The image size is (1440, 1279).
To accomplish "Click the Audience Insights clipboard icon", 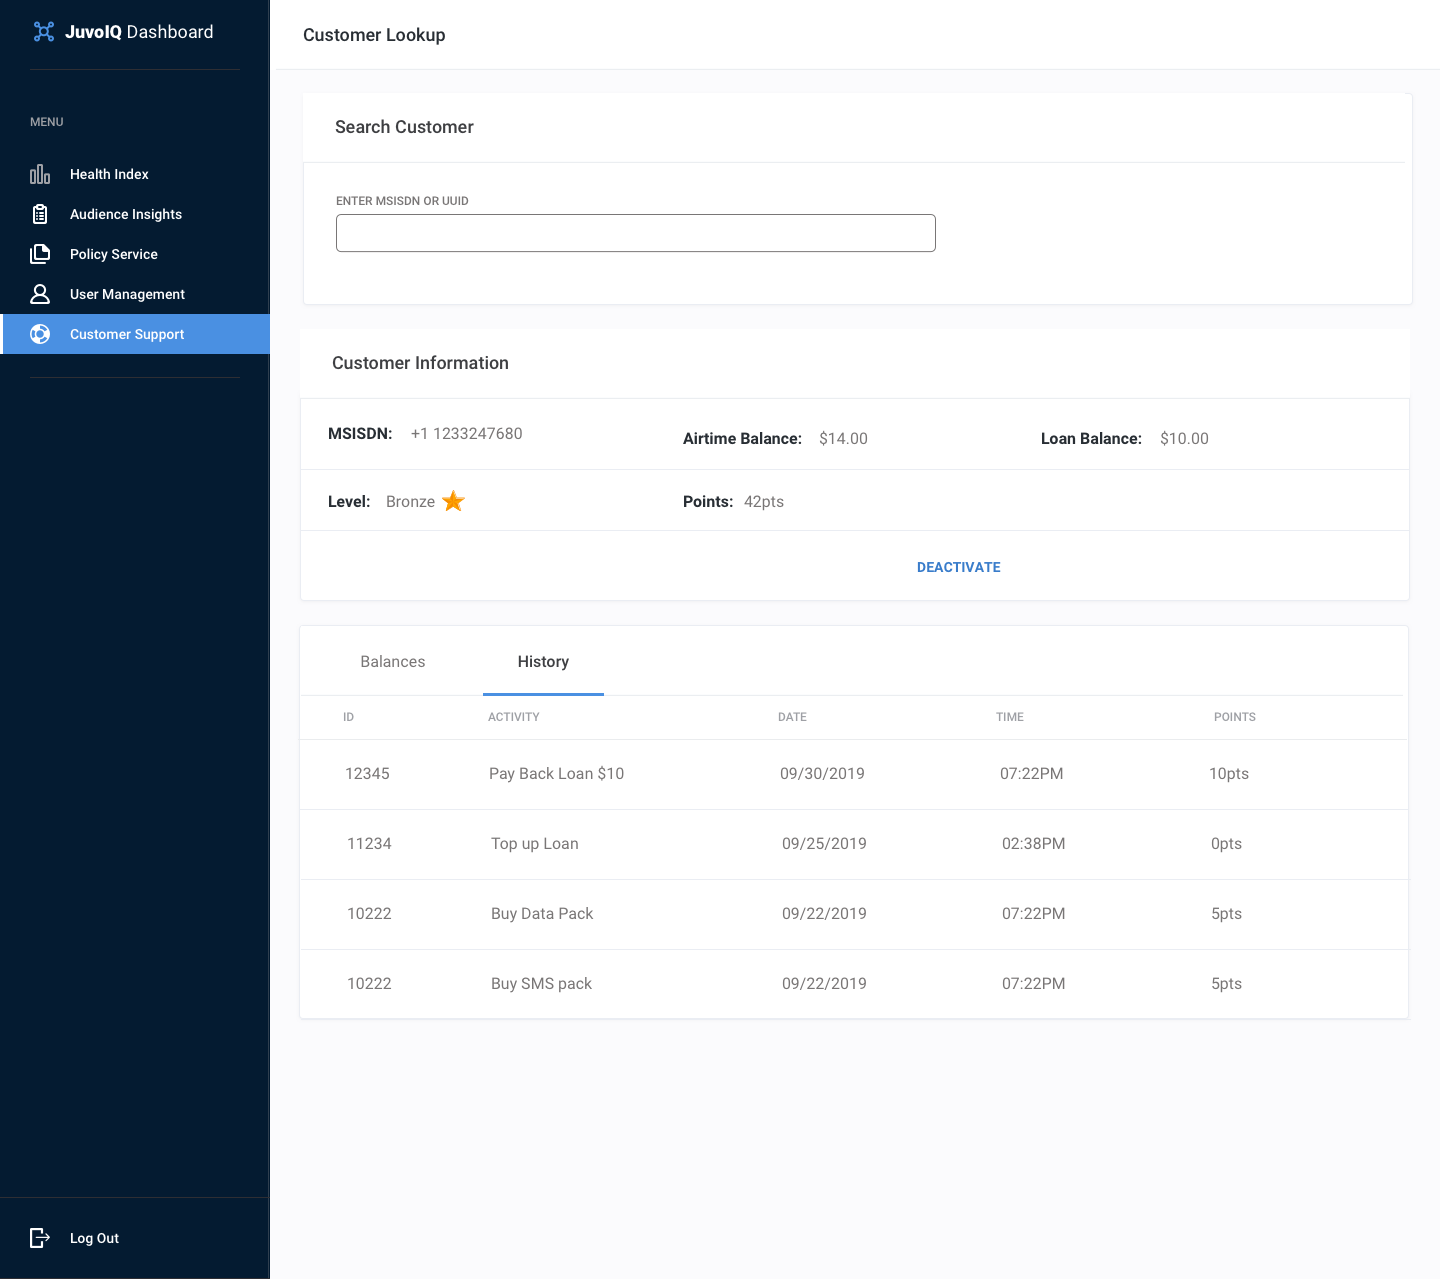I will (40, 214).
